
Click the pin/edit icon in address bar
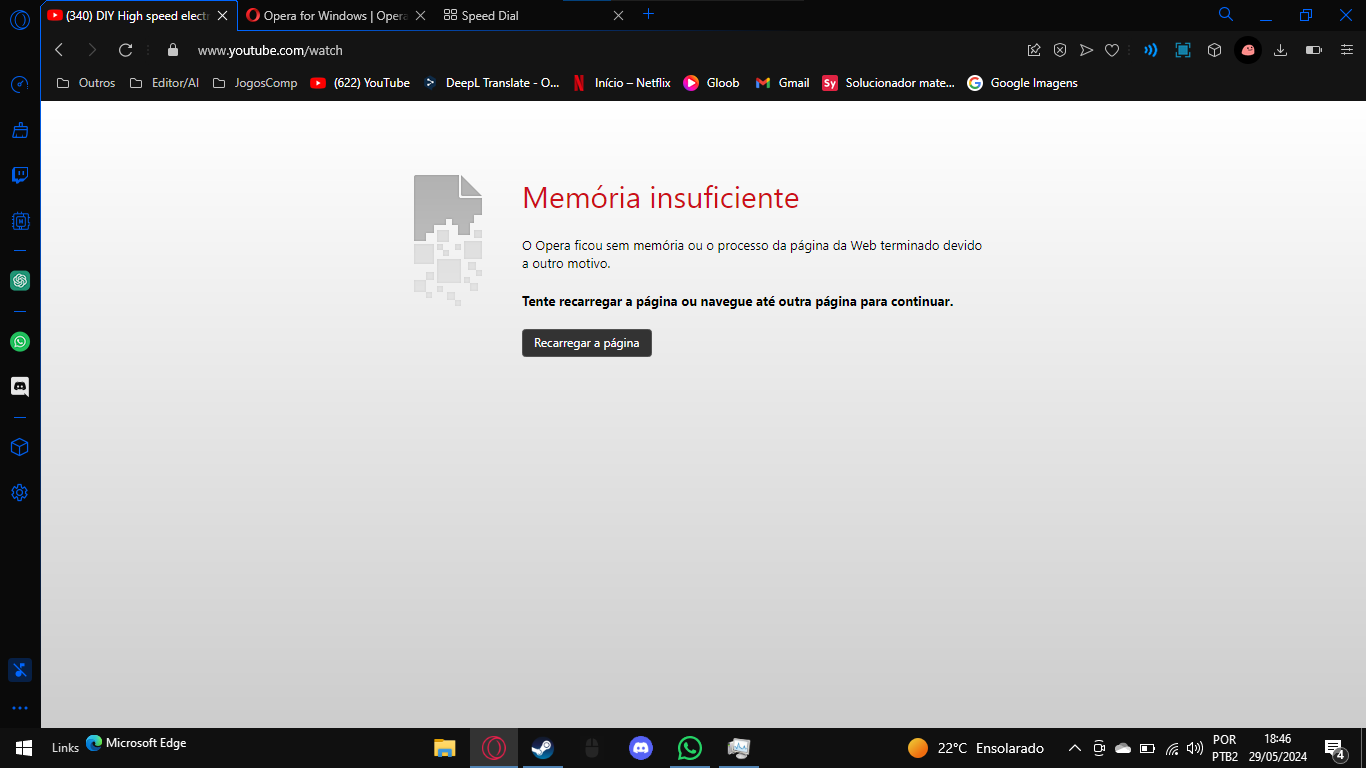[1034, 50]
